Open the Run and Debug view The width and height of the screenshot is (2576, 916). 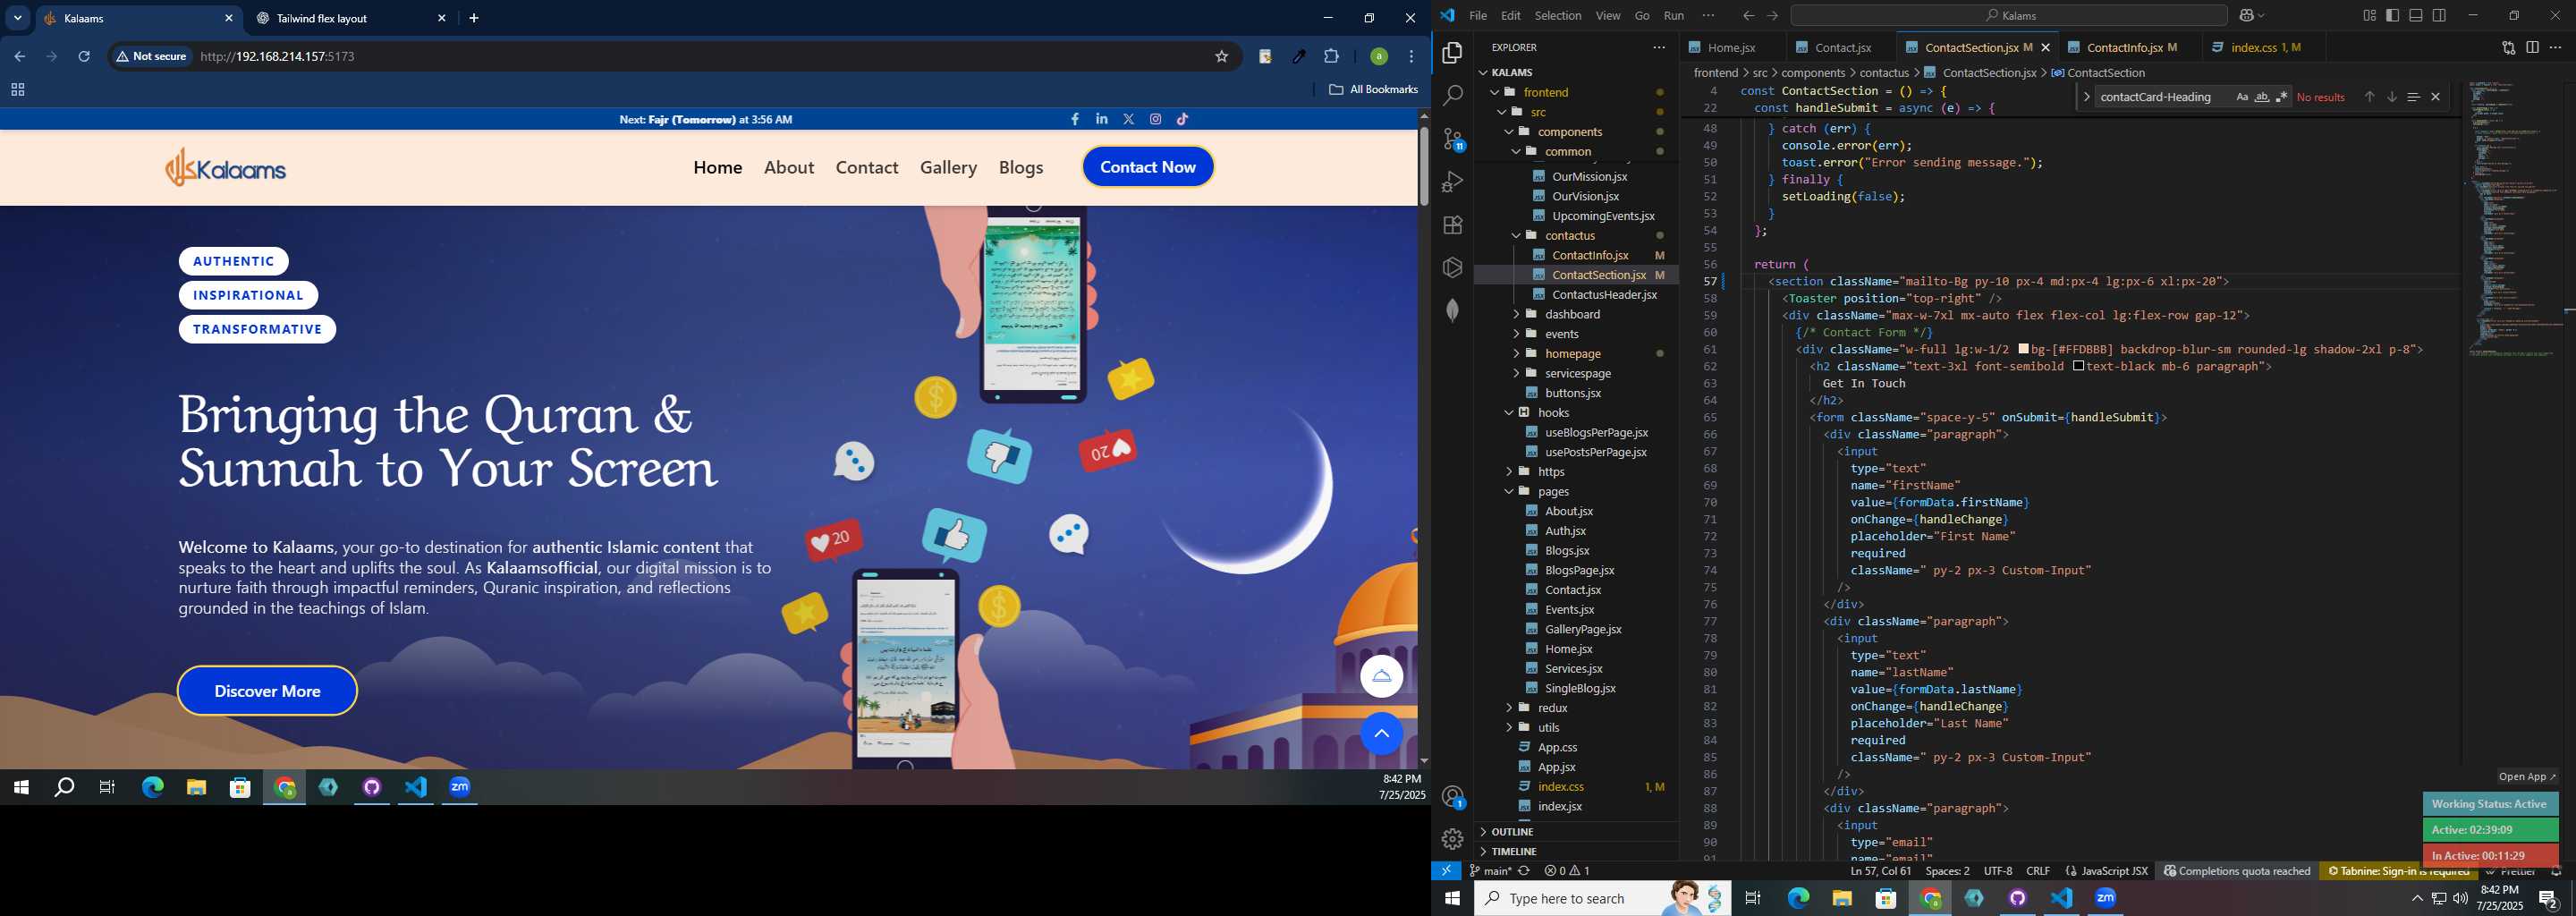pos(1453,182)
